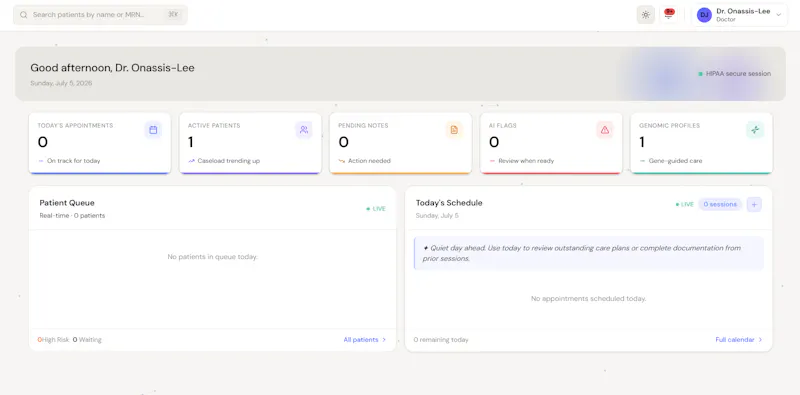This screenshot has width=800, height=395.
Task: Click the 'Good afternoon, Dr. Onassis-Lee' greeting
Action: (112, 68)
